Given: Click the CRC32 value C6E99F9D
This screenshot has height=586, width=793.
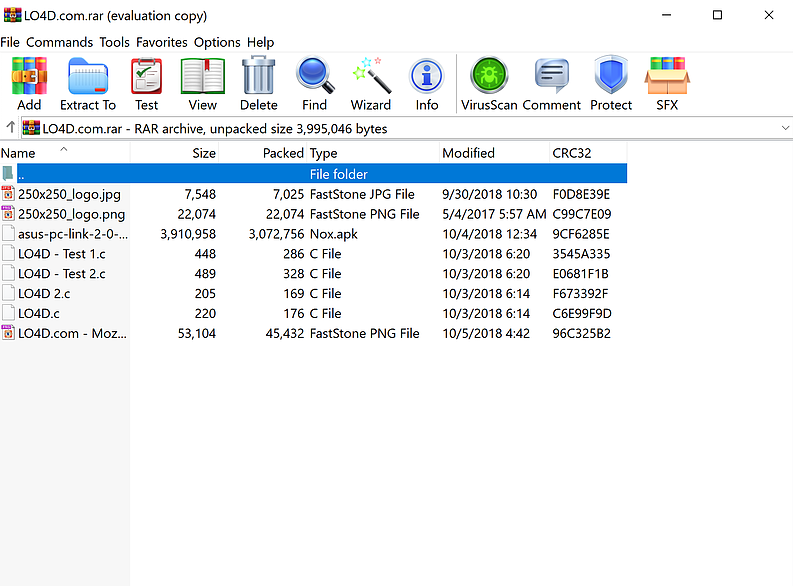Looking at the screenshot, I should (582, 313).
